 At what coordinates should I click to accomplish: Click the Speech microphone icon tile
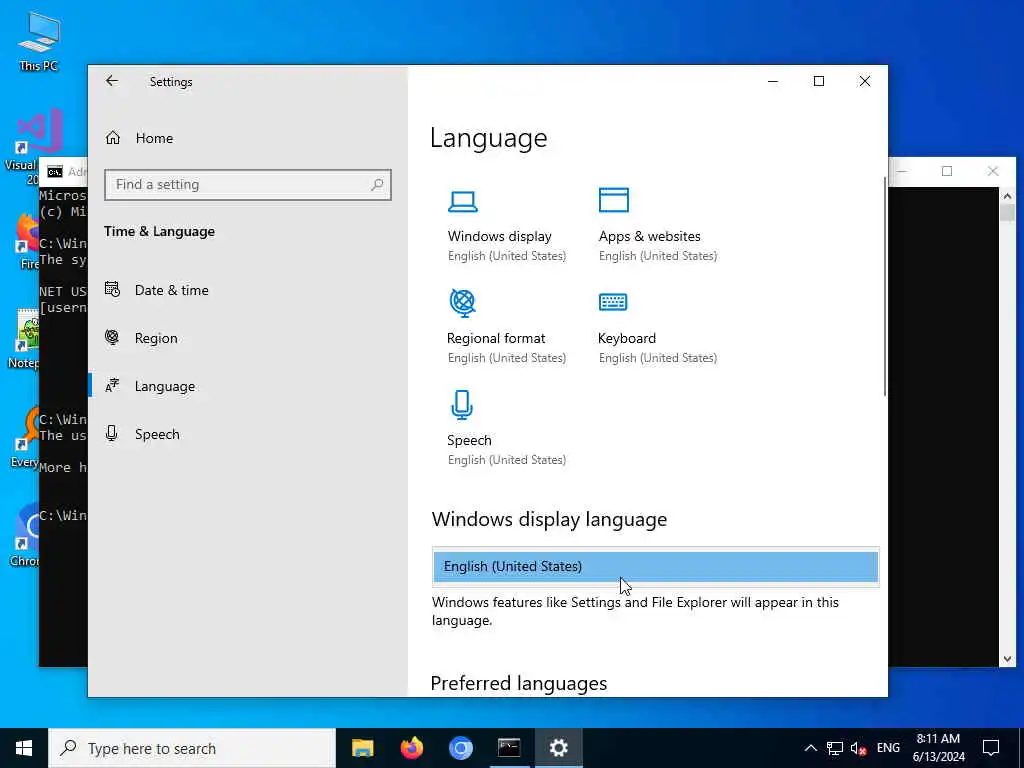pyautogui.click(x=462, y=404)
